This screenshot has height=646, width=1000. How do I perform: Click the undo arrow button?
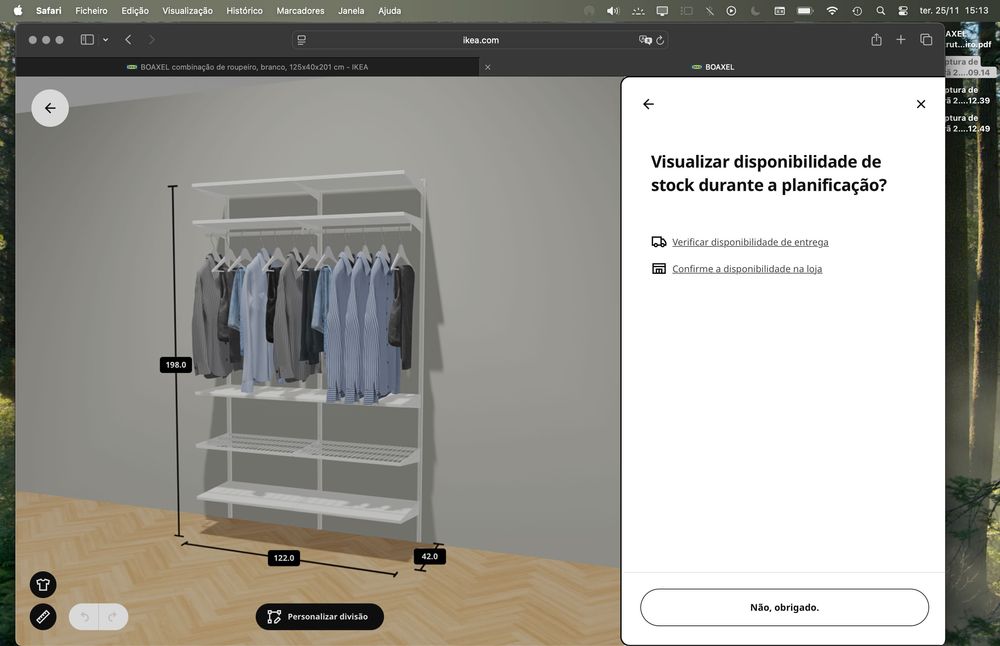(84, 617)
